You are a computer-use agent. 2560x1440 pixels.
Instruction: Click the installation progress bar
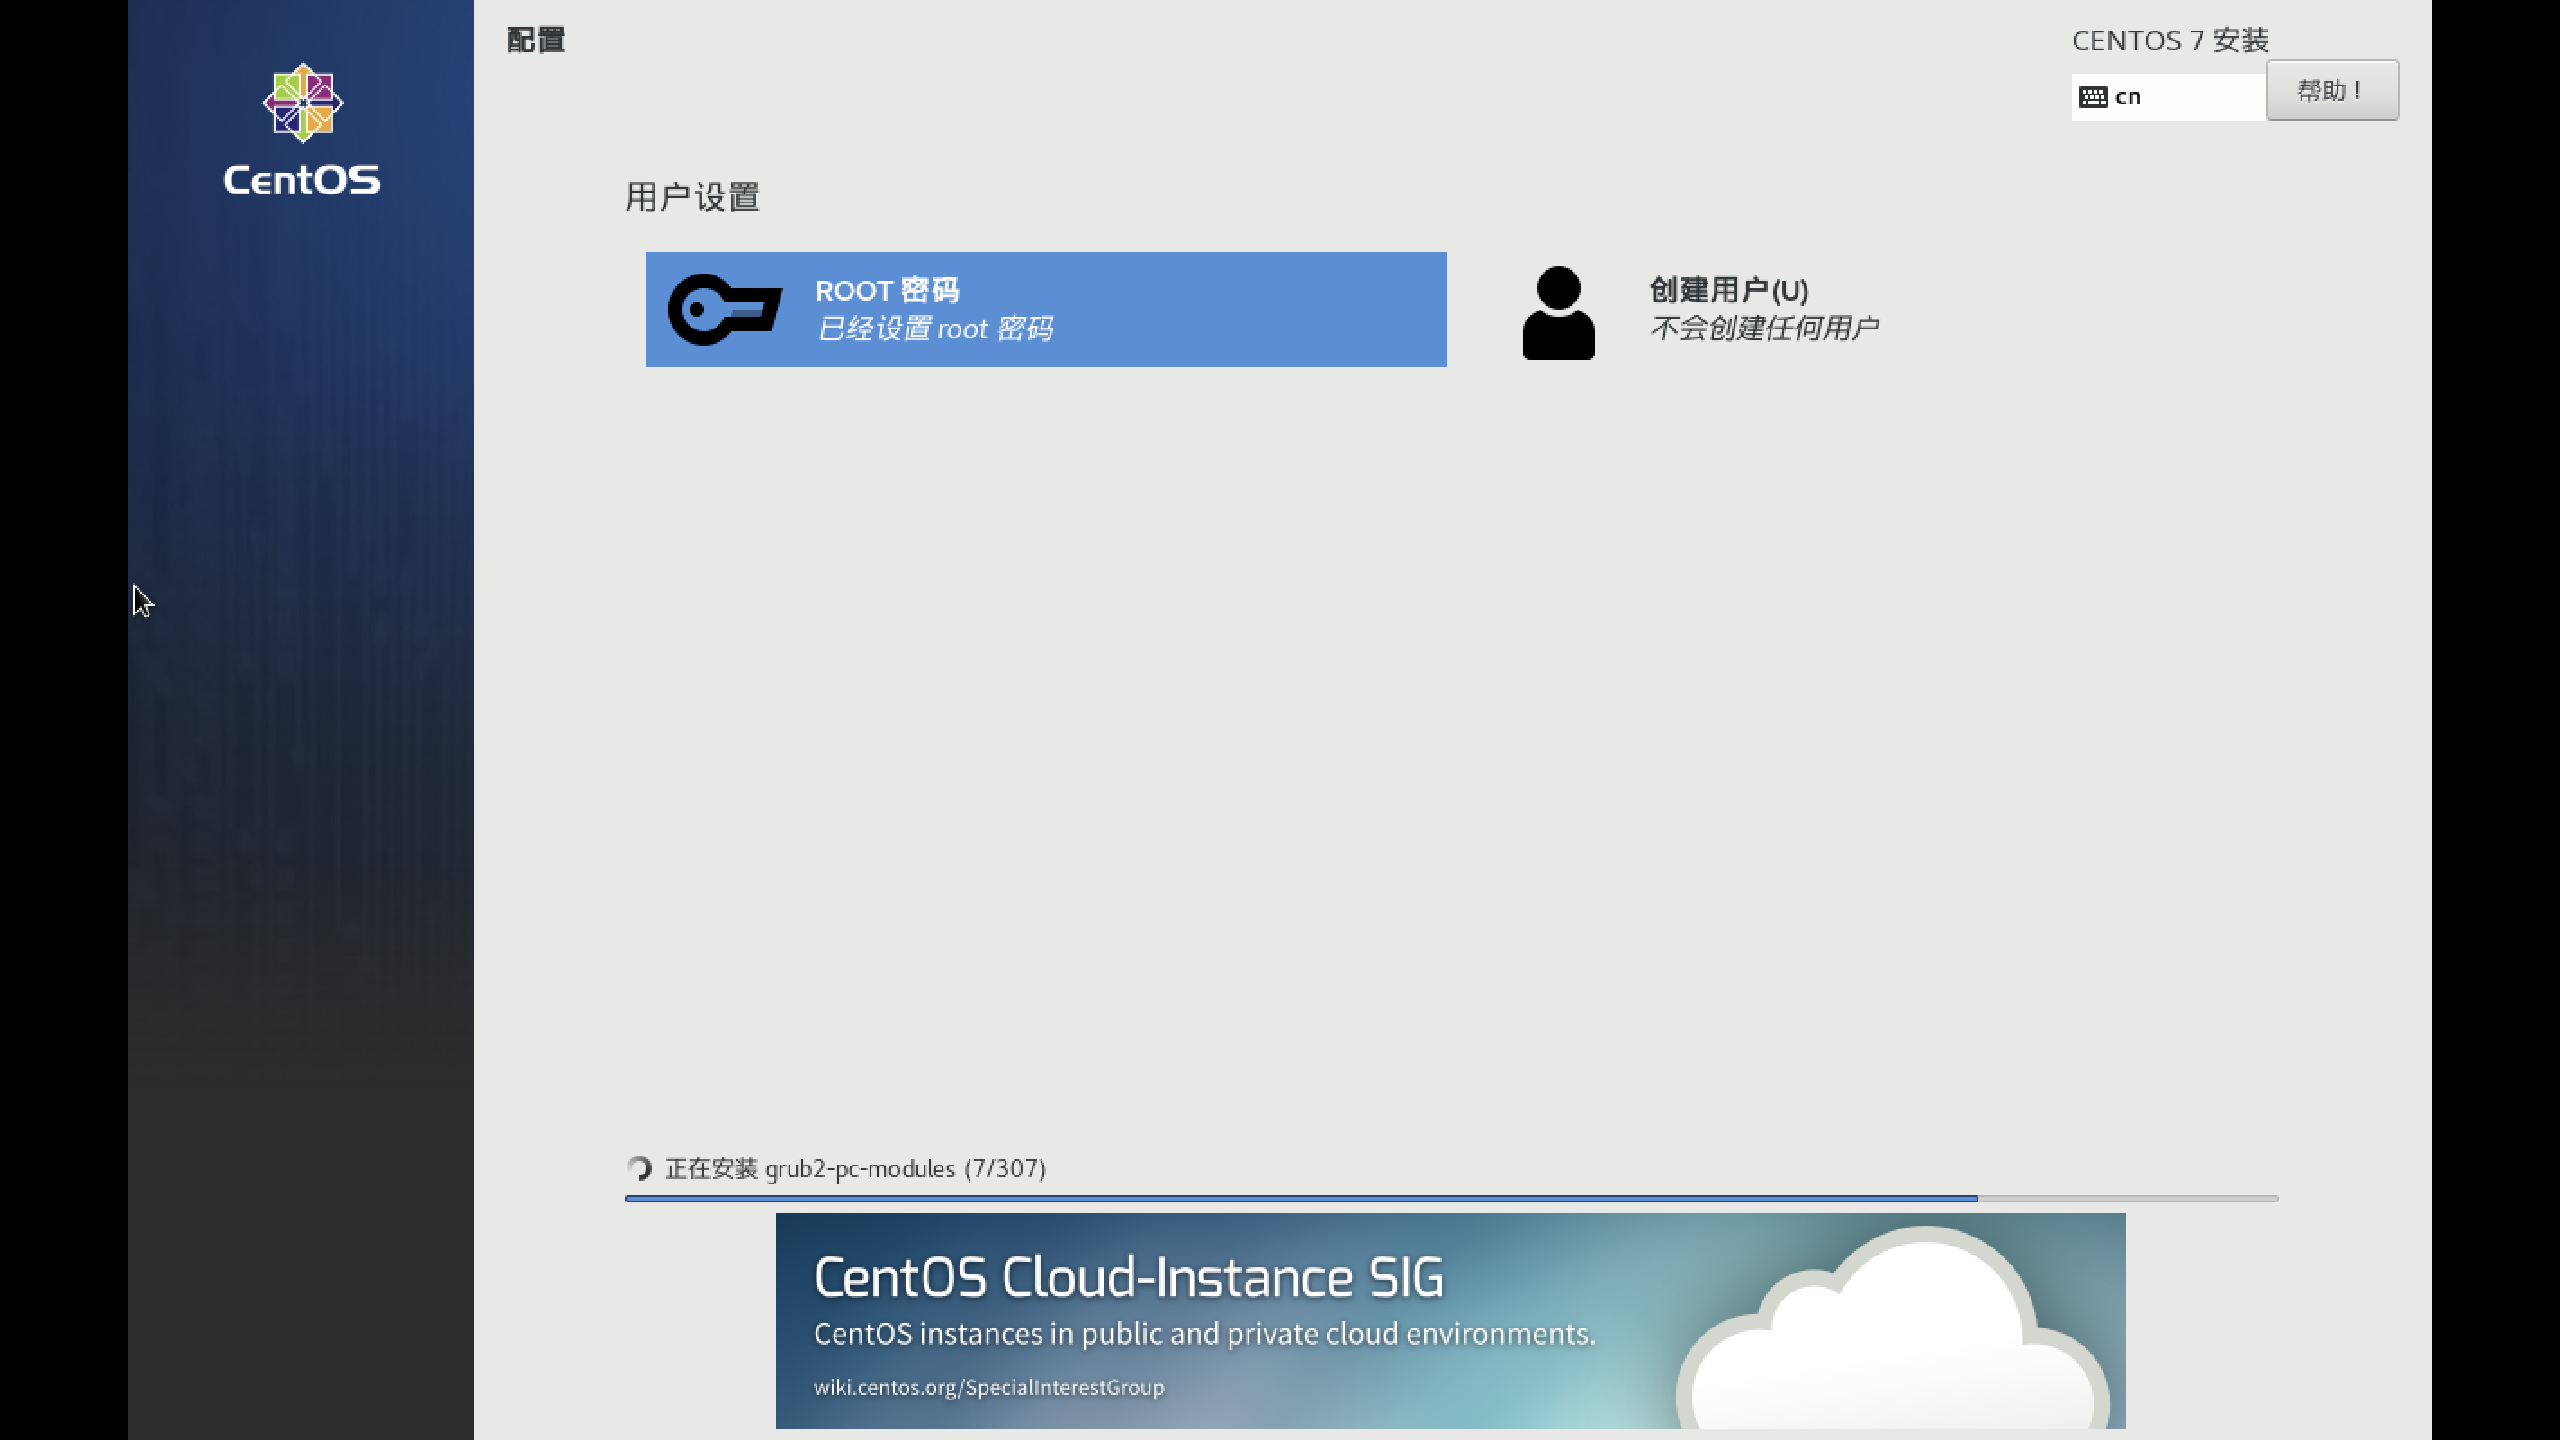[1450, 1197]
